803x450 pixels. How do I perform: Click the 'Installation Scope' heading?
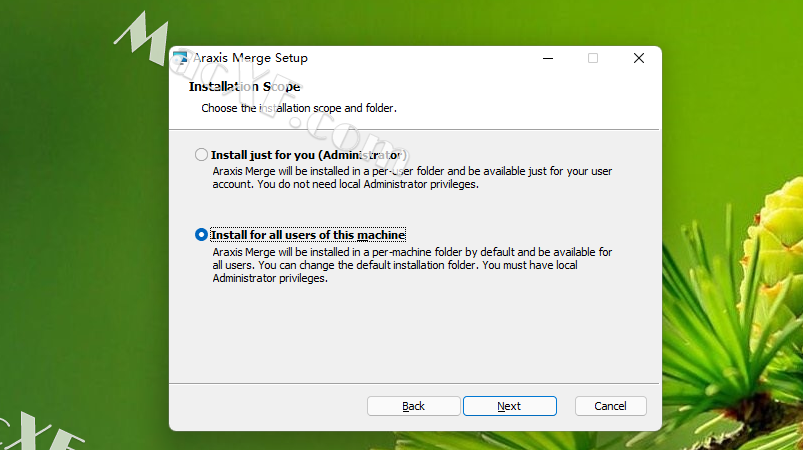(244, 87)
